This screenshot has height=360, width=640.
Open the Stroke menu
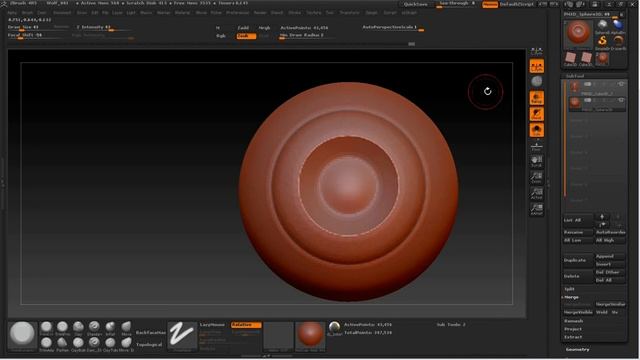tap(294, 13)
